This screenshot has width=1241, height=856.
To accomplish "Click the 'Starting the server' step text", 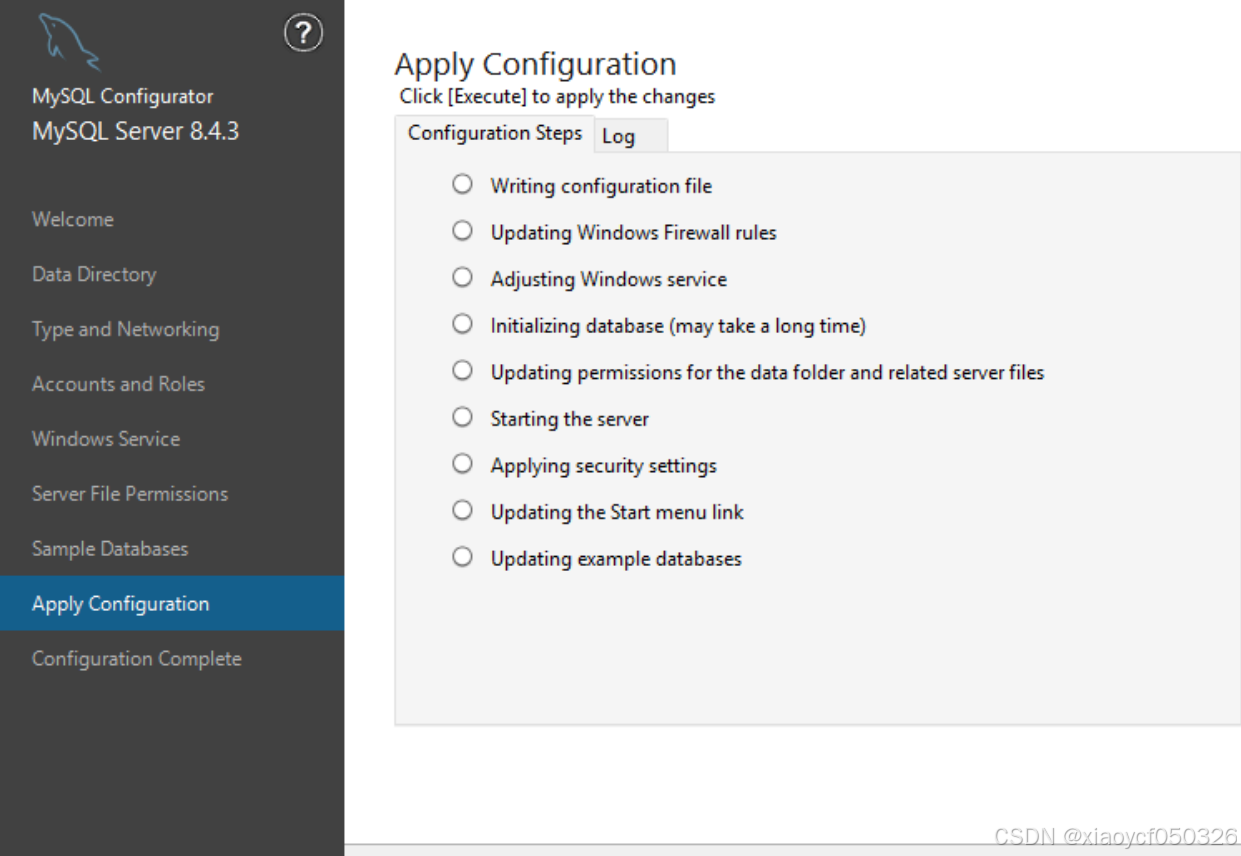I will [x=569, y=419].
